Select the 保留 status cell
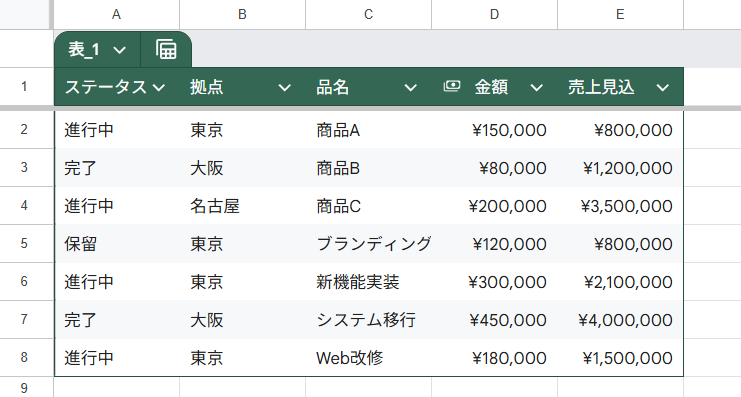This screenshot has width=741, height=397. point(117,244)
